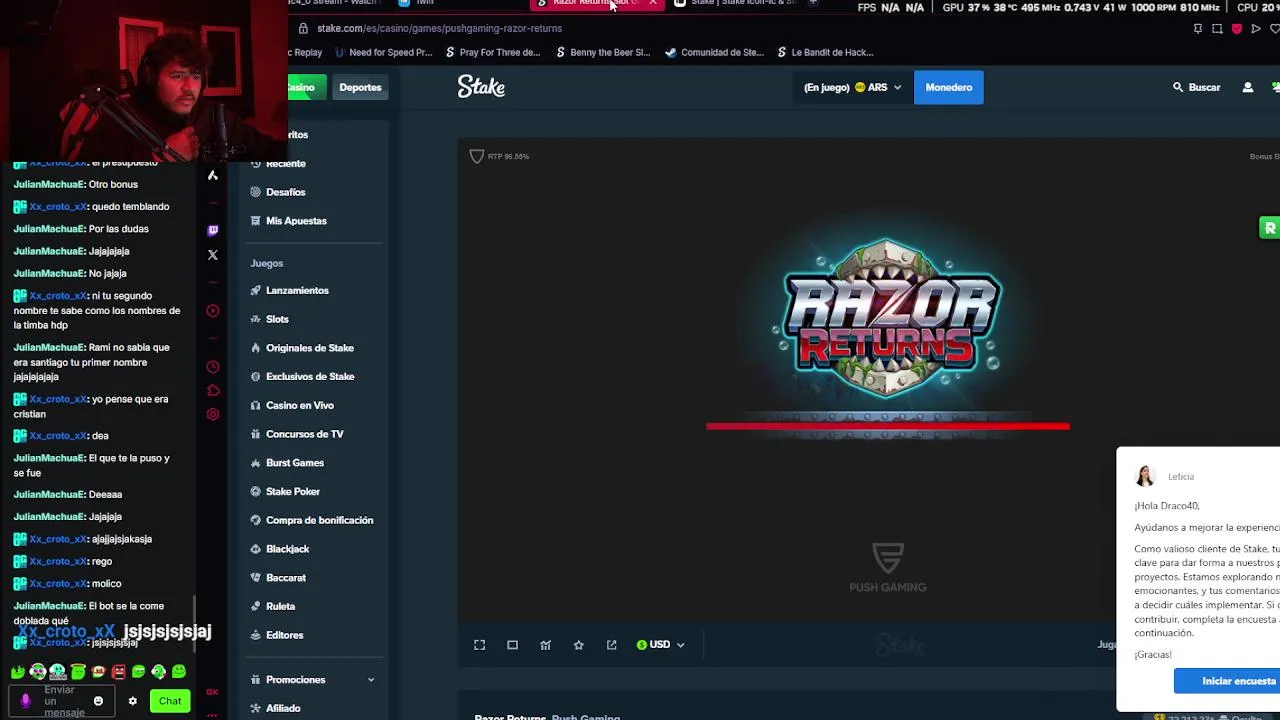Click the Baccarat icon
The width and height of the screenshot is (1280, 720).
click(x=256, y=577)
